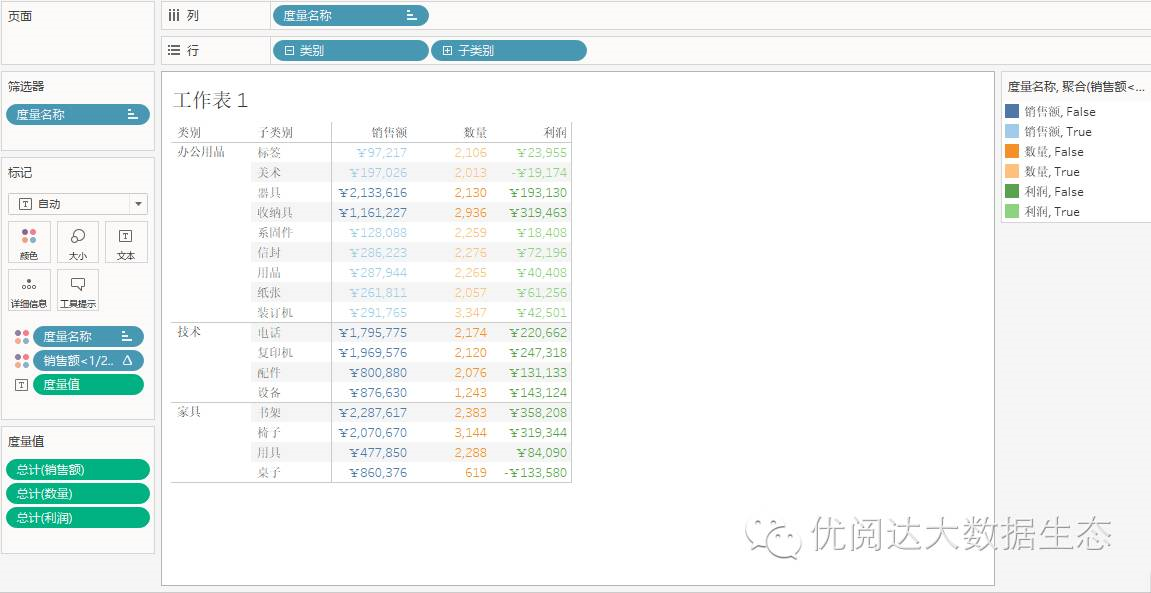1151x593 pixels.
Task: Click the 标记 marks card header
Action: tap(20, 173)
